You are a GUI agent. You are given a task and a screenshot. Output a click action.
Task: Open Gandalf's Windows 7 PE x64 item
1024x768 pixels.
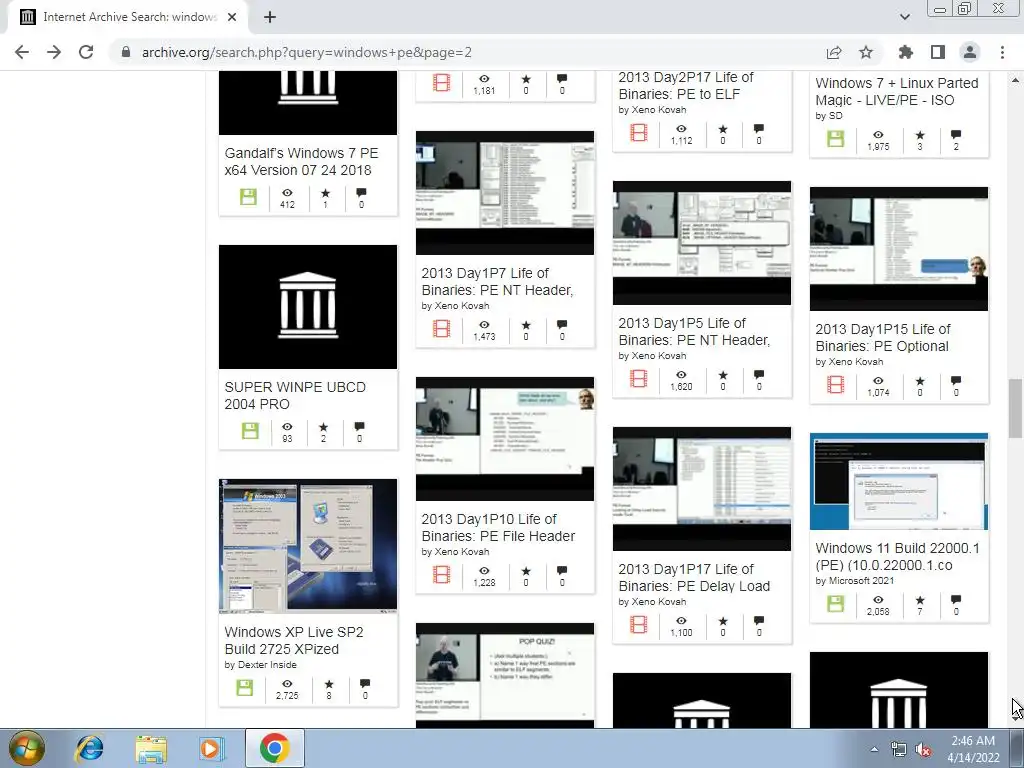click(301, 161)
